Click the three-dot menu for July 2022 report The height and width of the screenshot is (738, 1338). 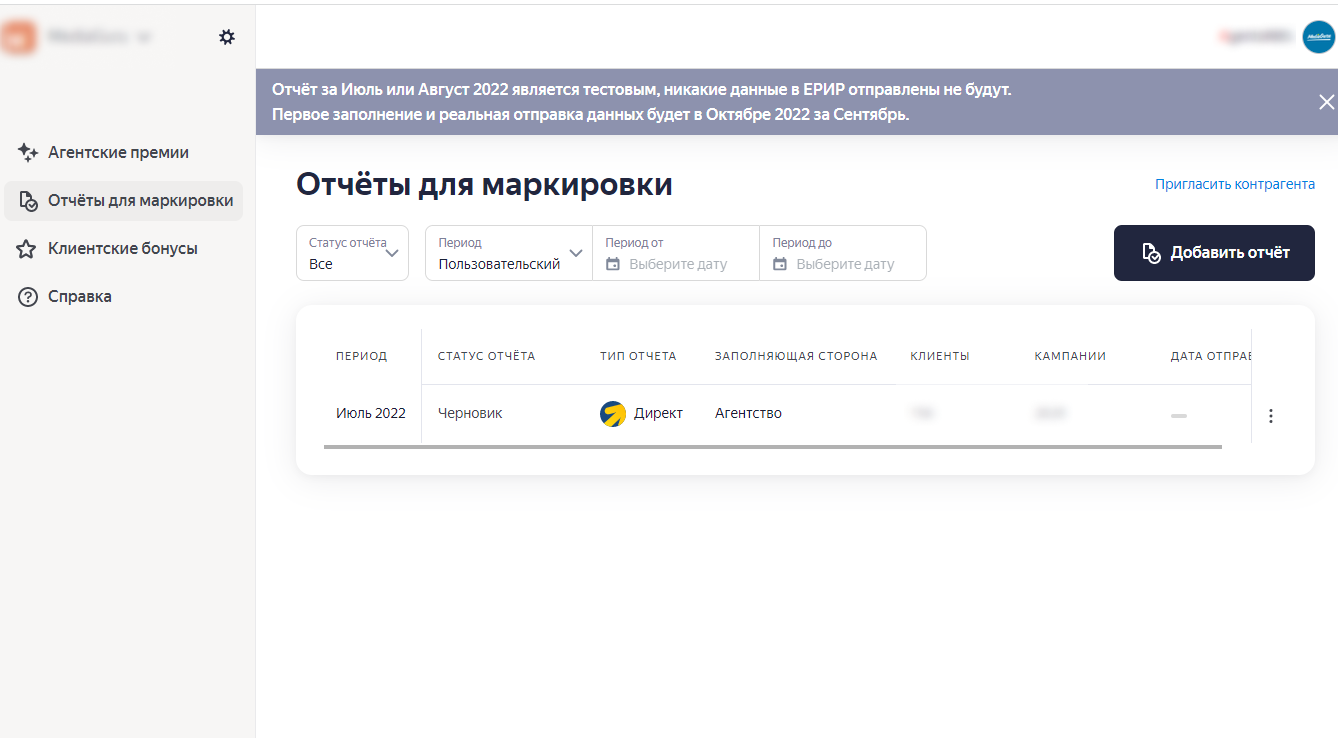[1270, 416]
